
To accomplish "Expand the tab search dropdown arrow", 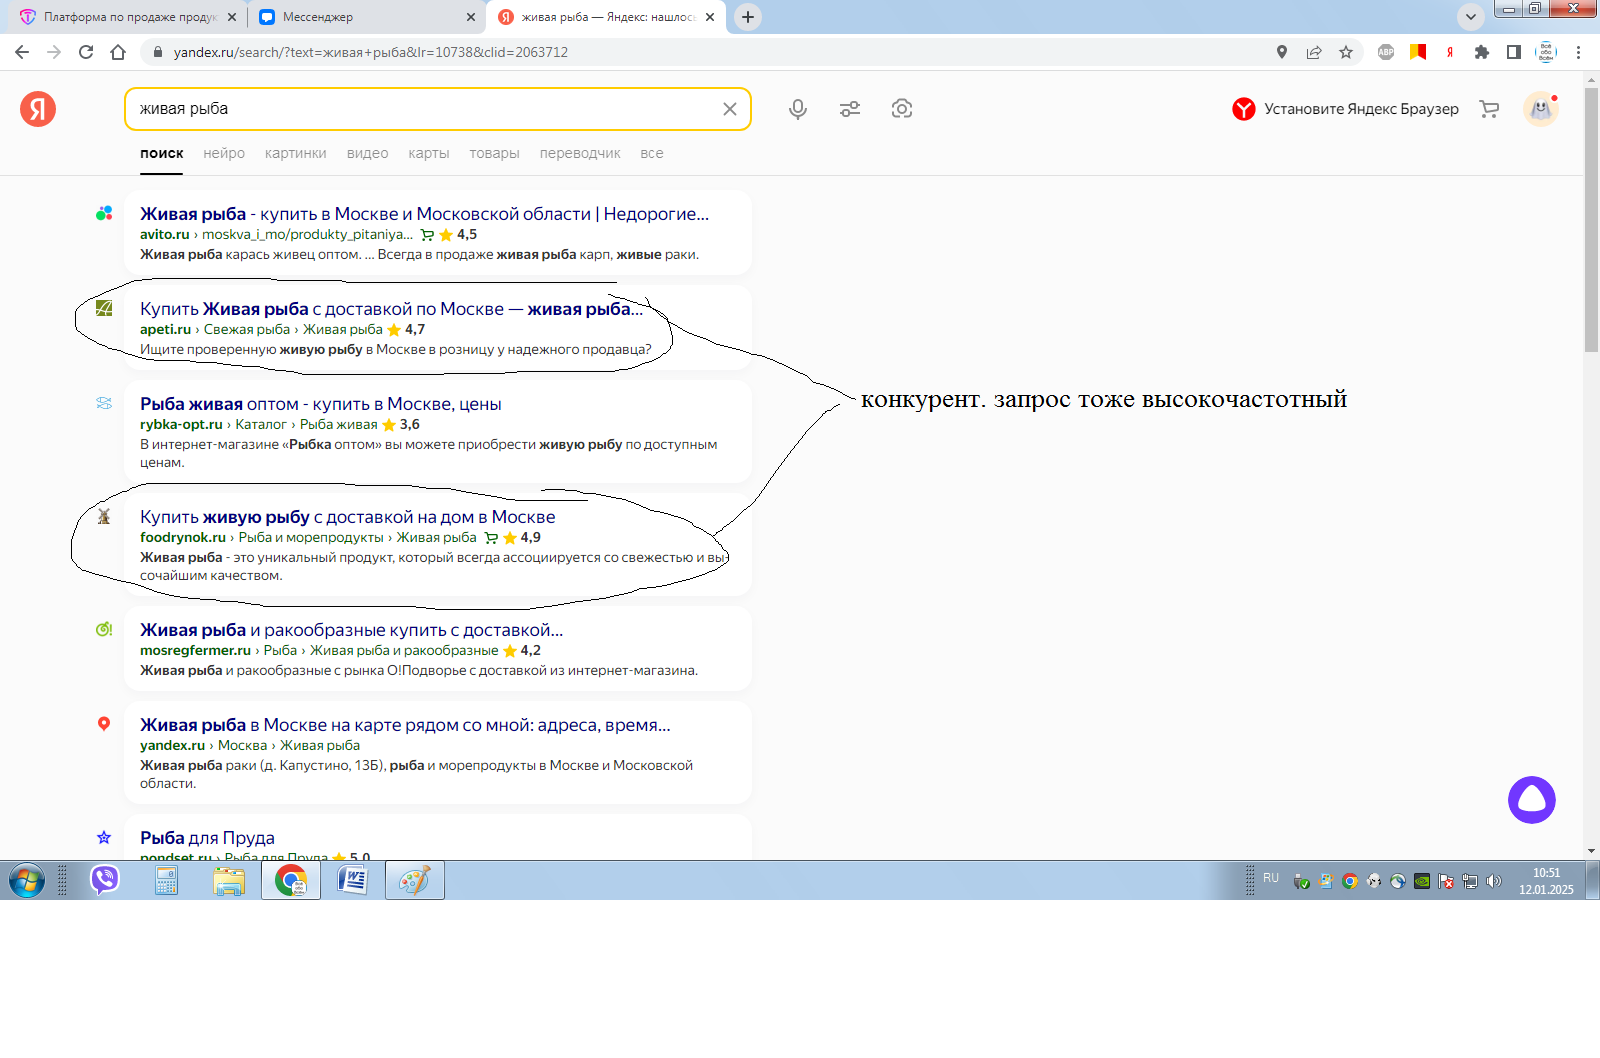I will tap(1470, 17).
